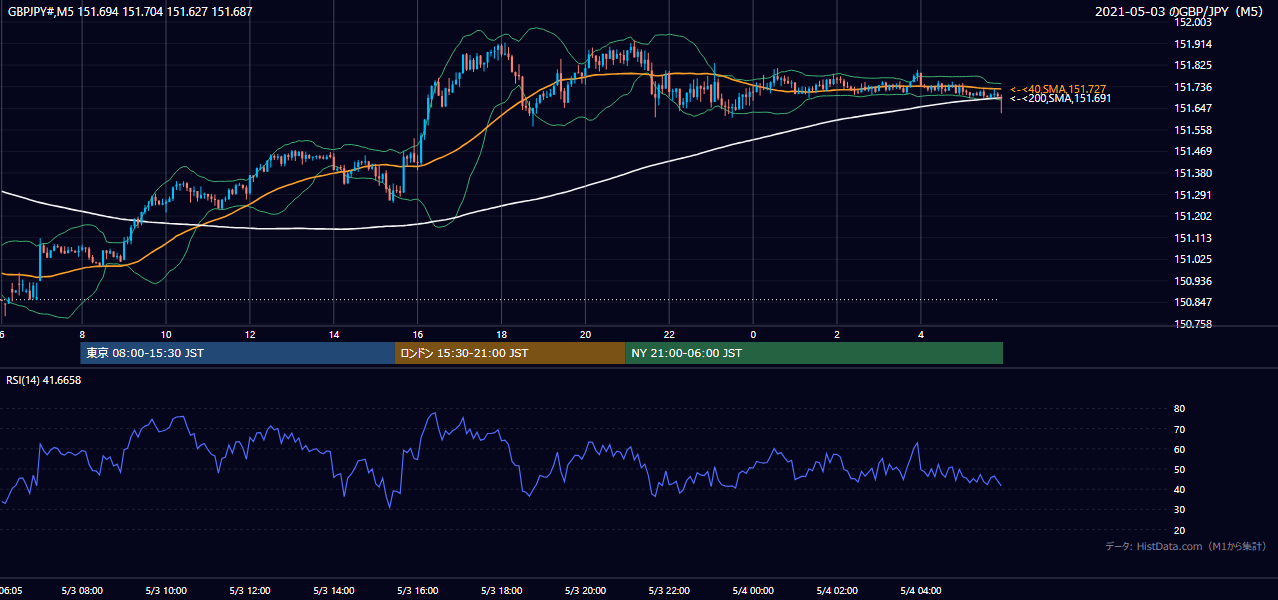
Task: Click the 5/4 04:00 date label
Action: click(x=921, y=591)
